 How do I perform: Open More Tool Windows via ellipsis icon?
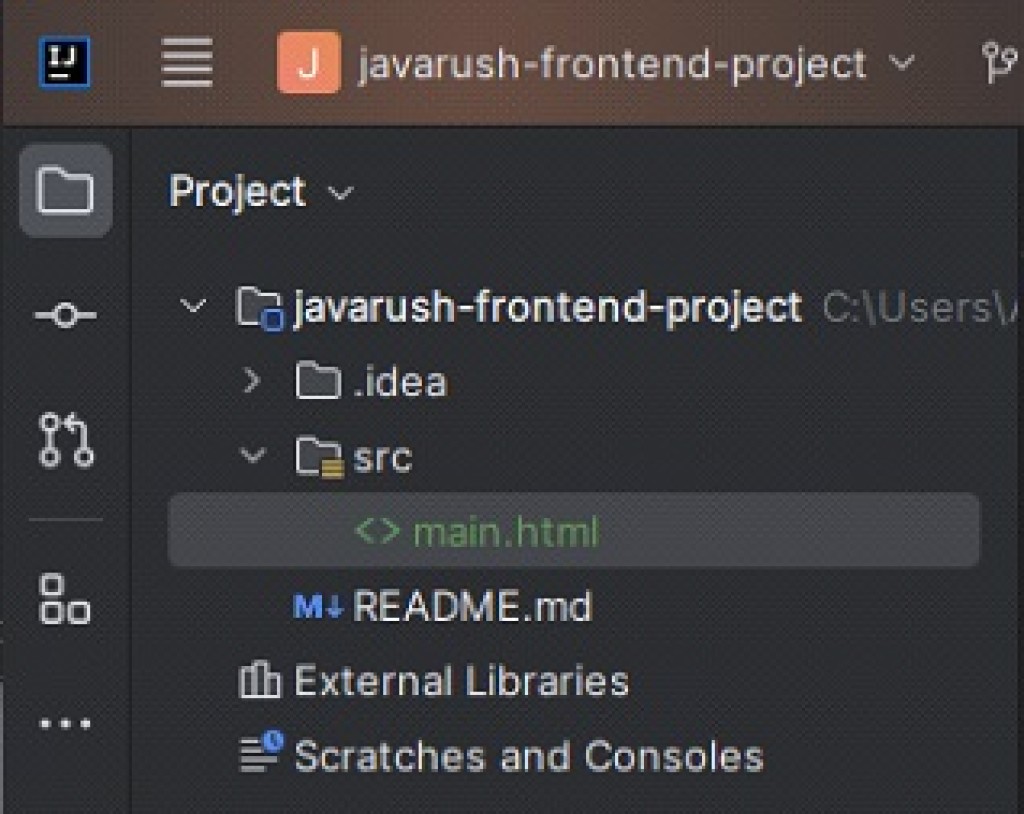pos(64,722)
